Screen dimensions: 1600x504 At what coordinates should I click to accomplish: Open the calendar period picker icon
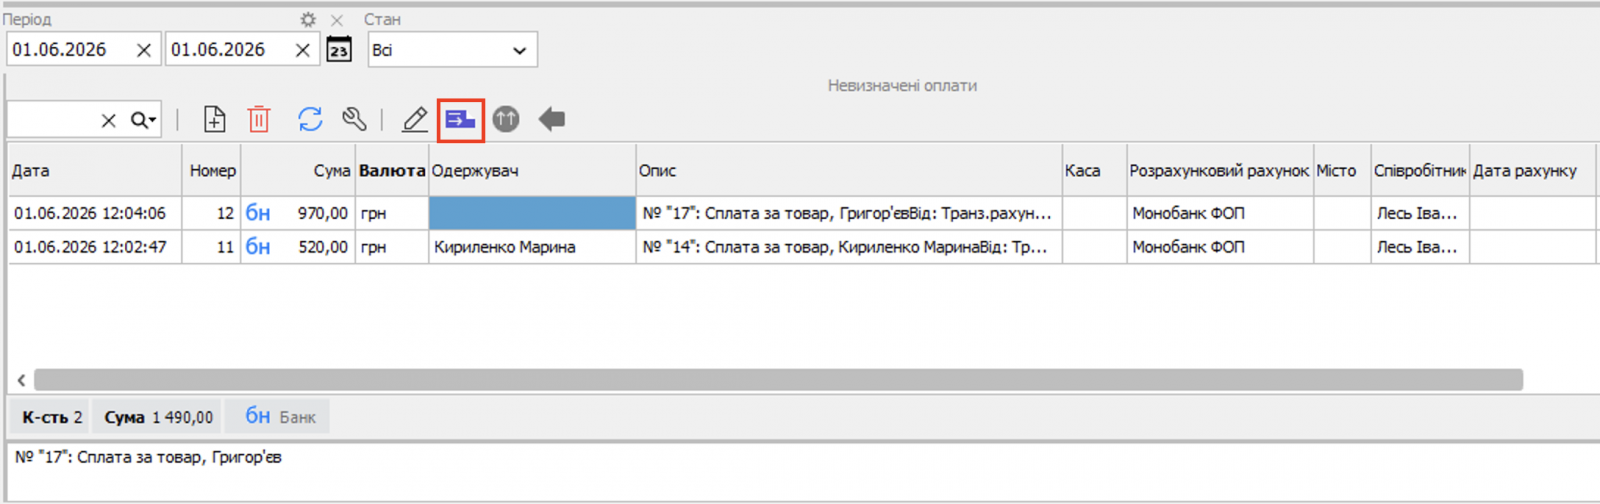pyautogui.click(x=339, y=50)
